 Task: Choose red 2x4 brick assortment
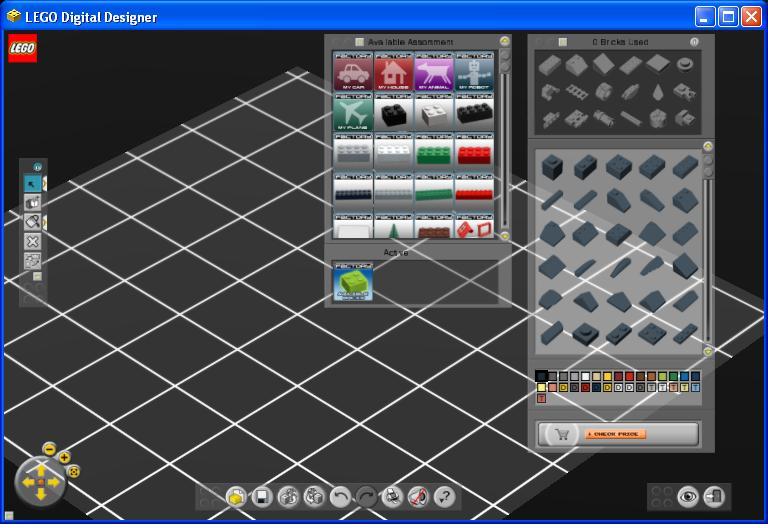pos(474,152)
